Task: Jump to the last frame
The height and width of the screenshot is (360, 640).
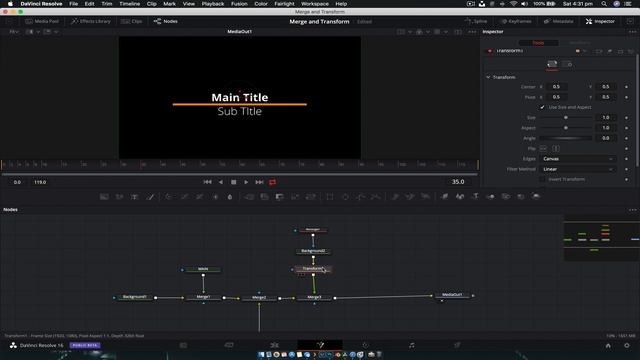Action: point(259,182)
